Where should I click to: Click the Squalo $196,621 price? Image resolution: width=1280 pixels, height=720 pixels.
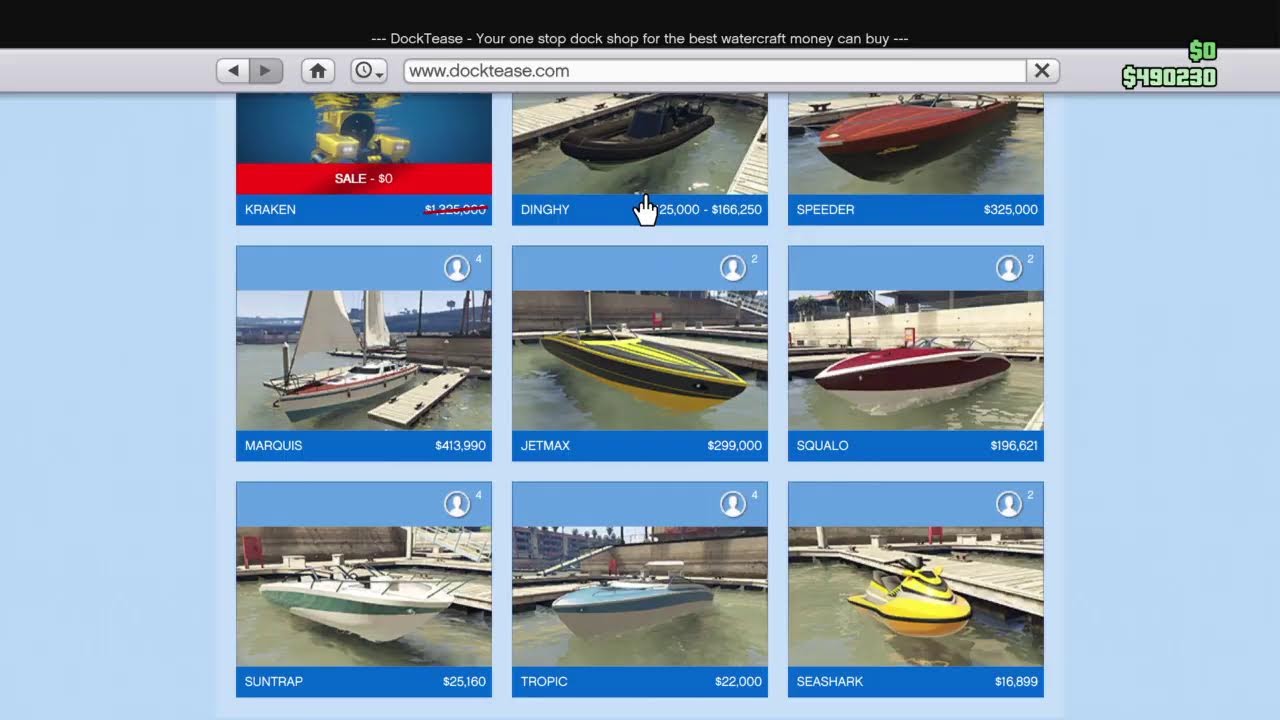click(x=1014, y=446)
